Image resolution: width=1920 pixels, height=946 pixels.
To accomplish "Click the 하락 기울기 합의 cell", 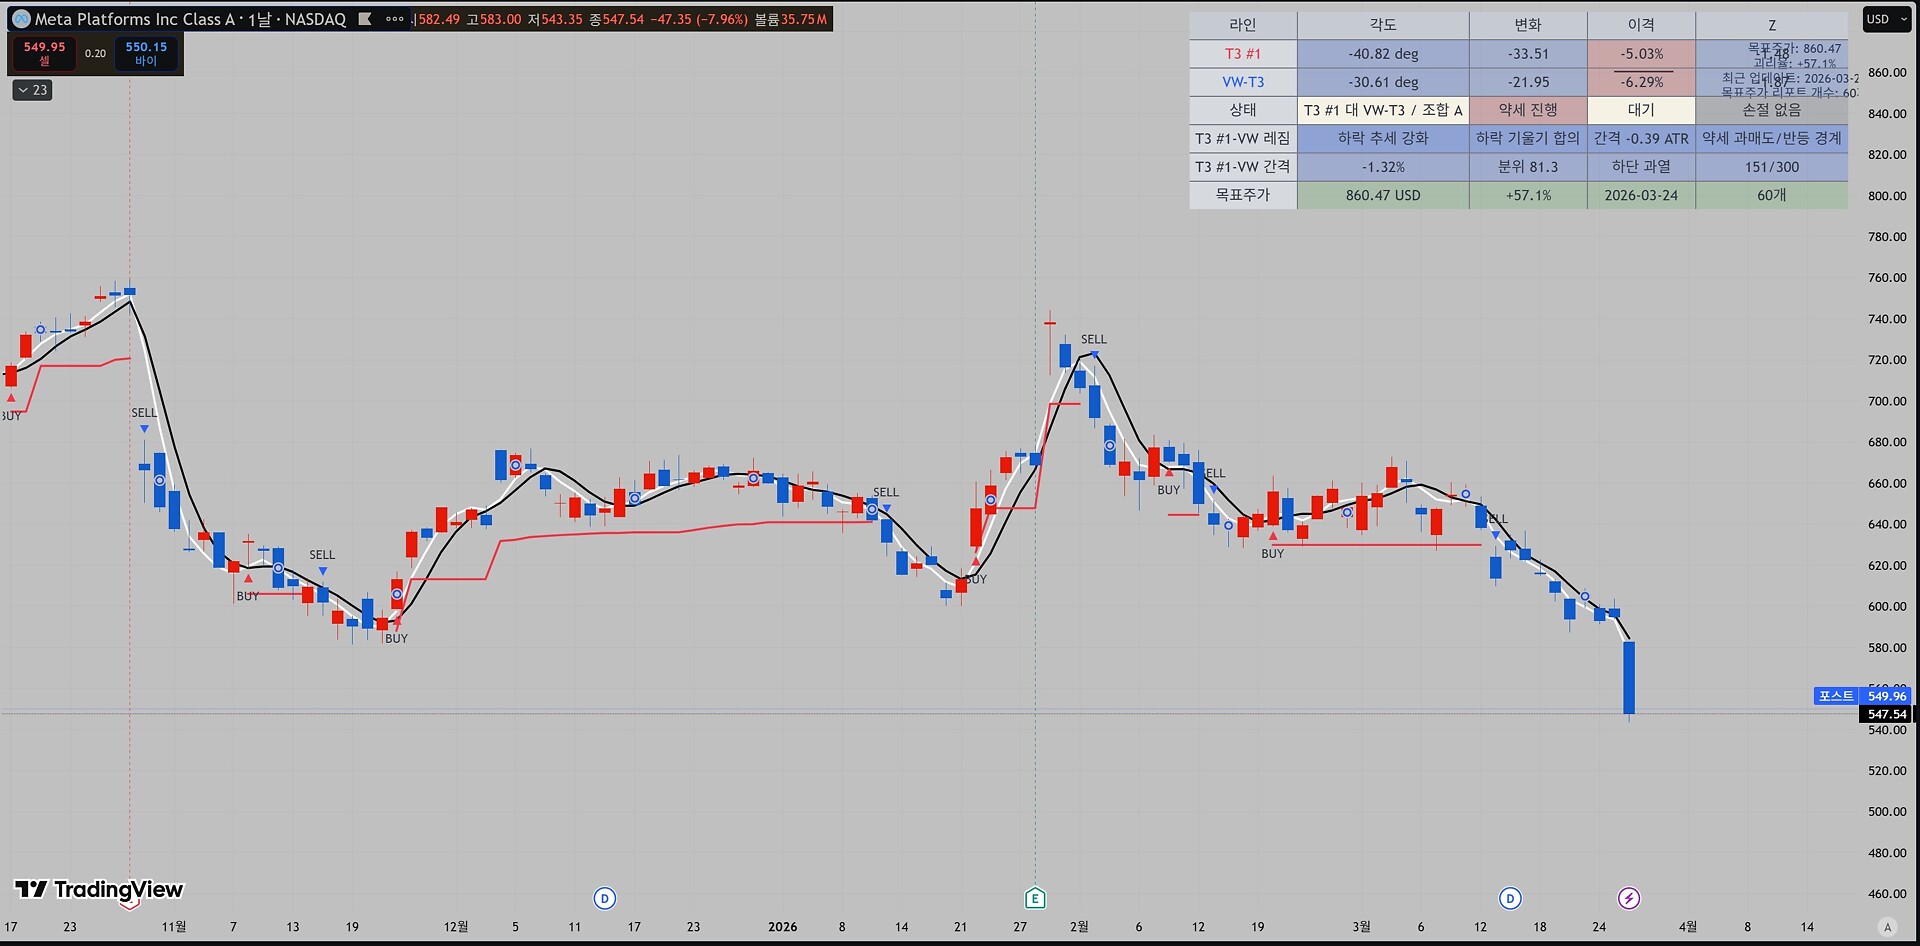I will coord(1528,138).
